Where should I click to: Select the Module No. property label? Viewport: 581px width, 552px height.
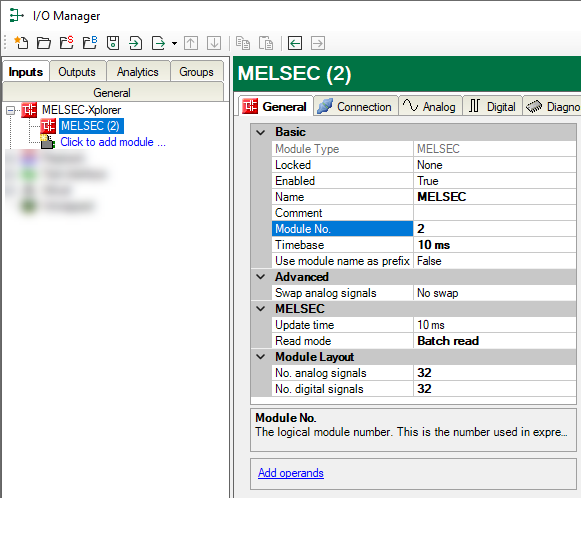(x=342, y=229)
